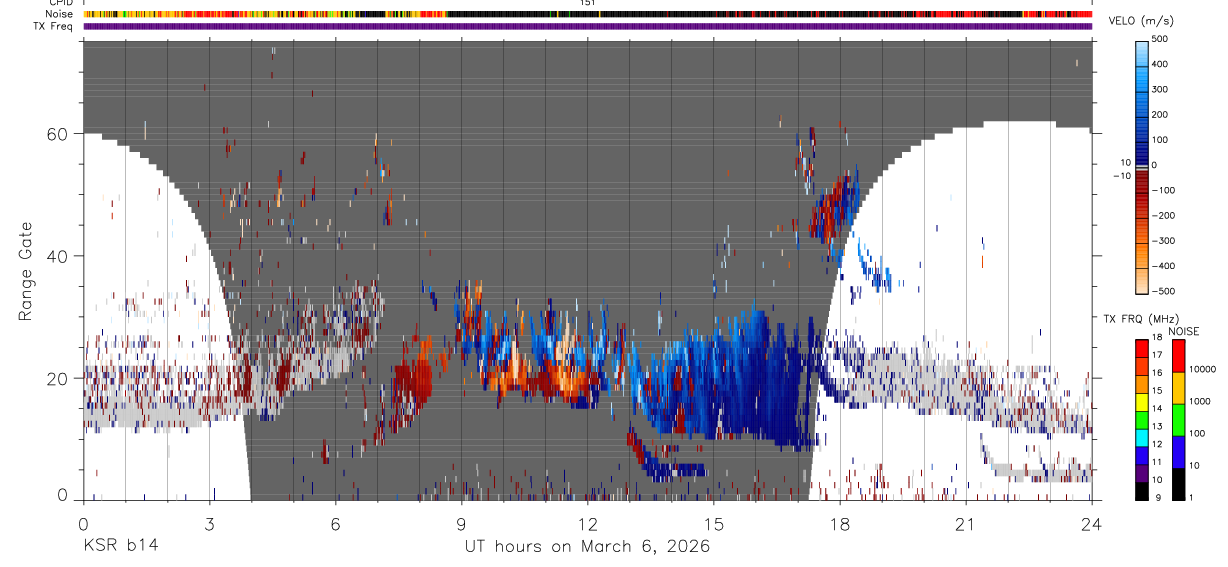Click the x-axis tick label 3
The height and width of the screenshot is (567, 1228).
point(209,524)
